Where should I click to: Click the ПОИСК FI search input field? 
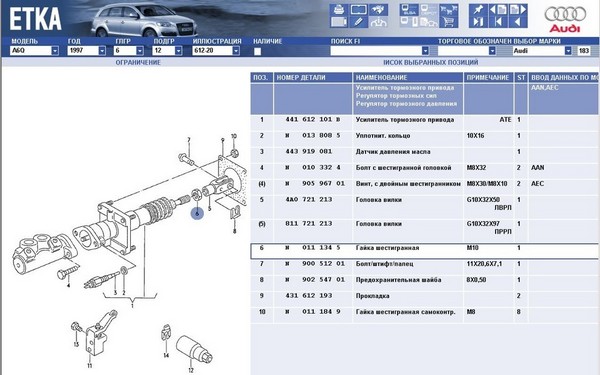pos(380,51)
